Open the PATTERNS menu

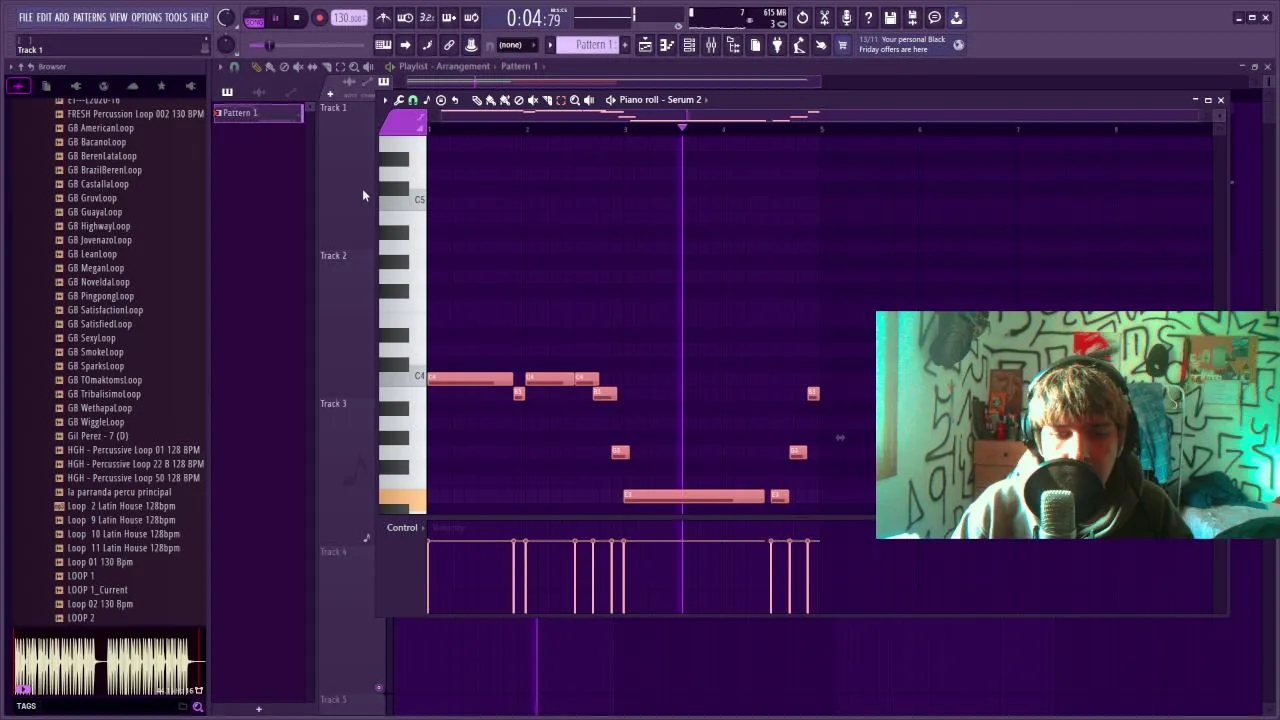[x=89, y=17]
